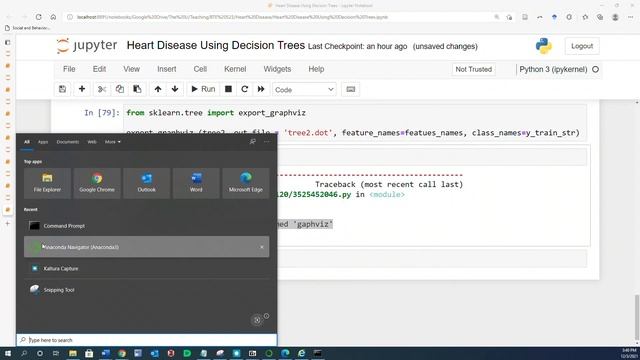This screenshot has width=640, height=360.
Task: Open Task View on the taskbar
Action: 56,353
